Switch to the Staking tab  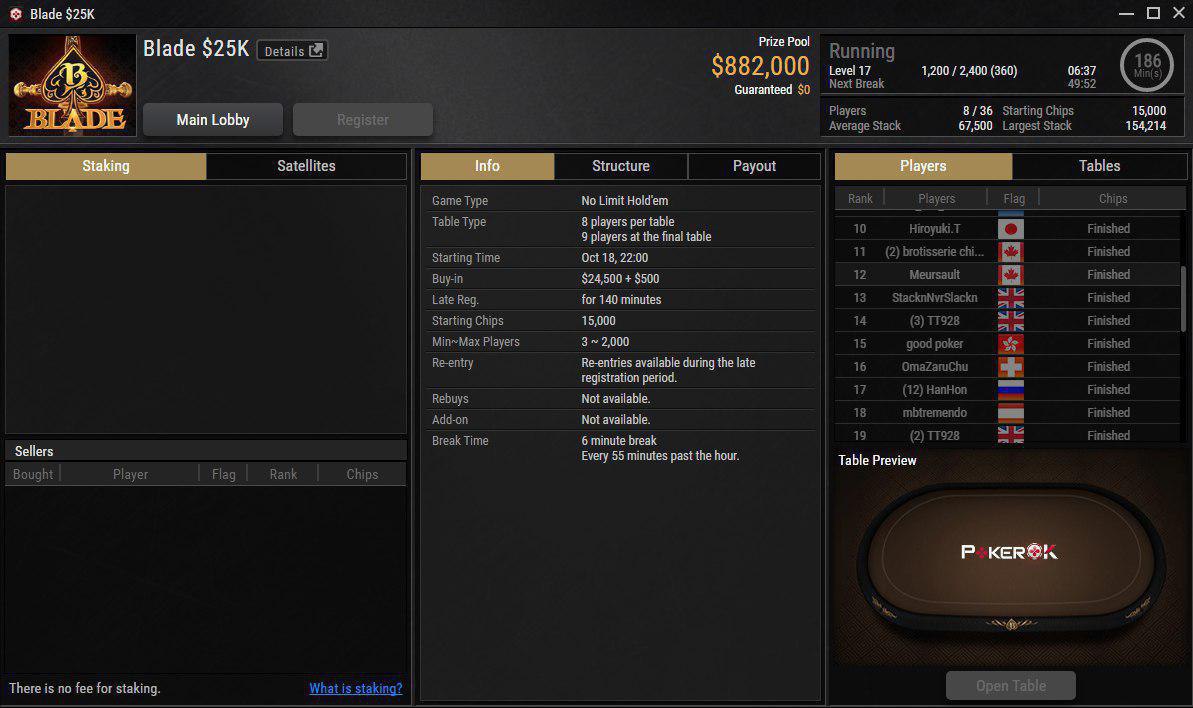click(x=106, y=166)
